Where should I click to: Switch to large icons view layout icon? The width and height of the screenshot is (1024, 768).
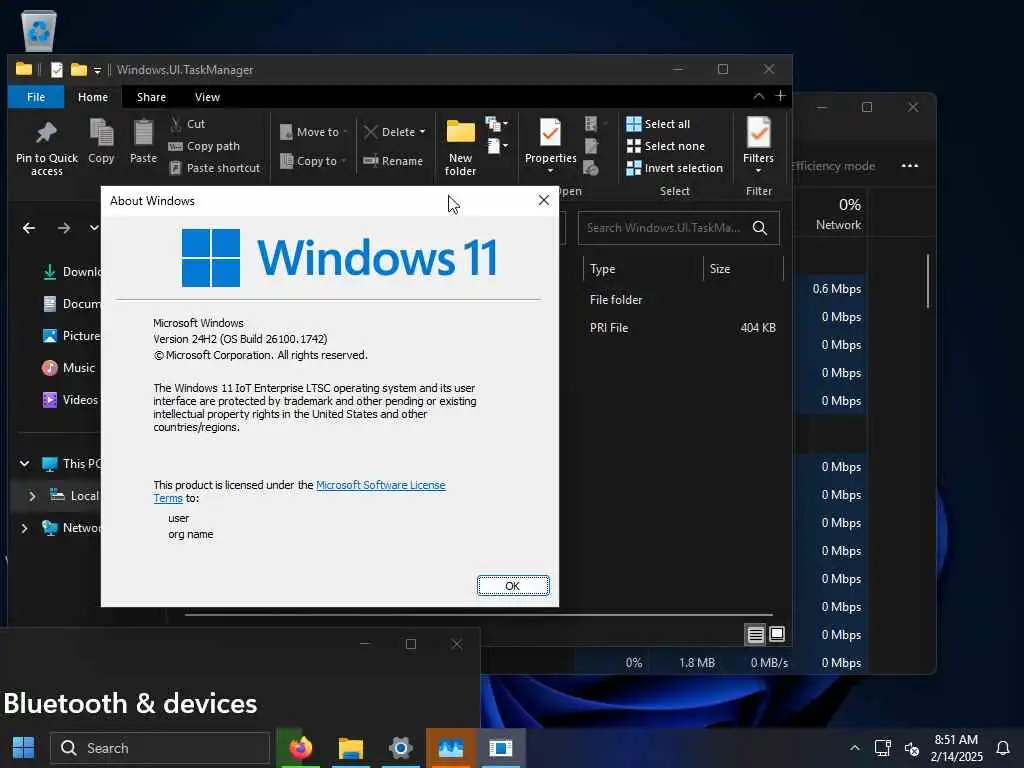pyautogui.click(x=776, y=633)
